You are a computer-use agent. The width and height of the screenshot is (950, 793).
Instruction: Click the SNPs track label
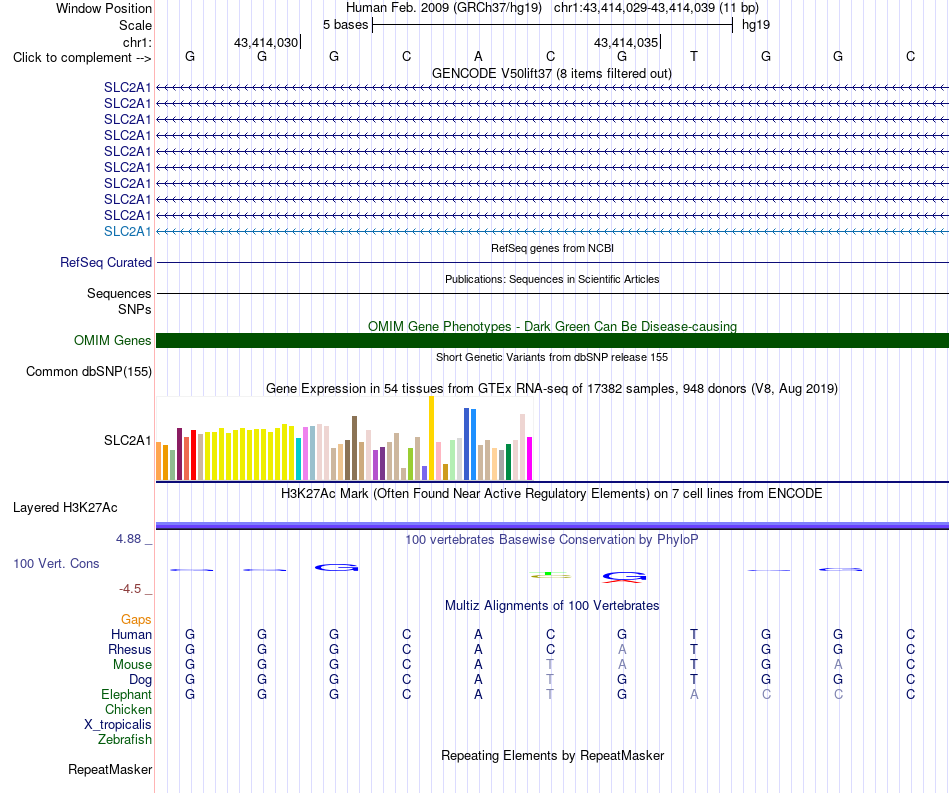[x=135, y=310]
